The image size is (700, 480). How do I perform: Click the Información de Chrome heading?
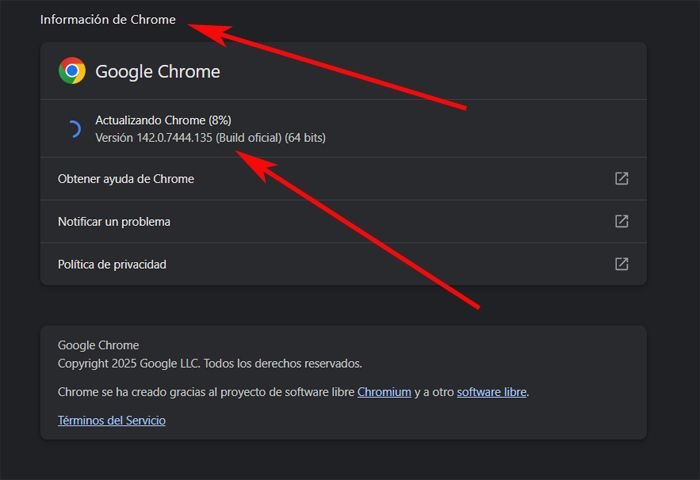click(108, 20)
